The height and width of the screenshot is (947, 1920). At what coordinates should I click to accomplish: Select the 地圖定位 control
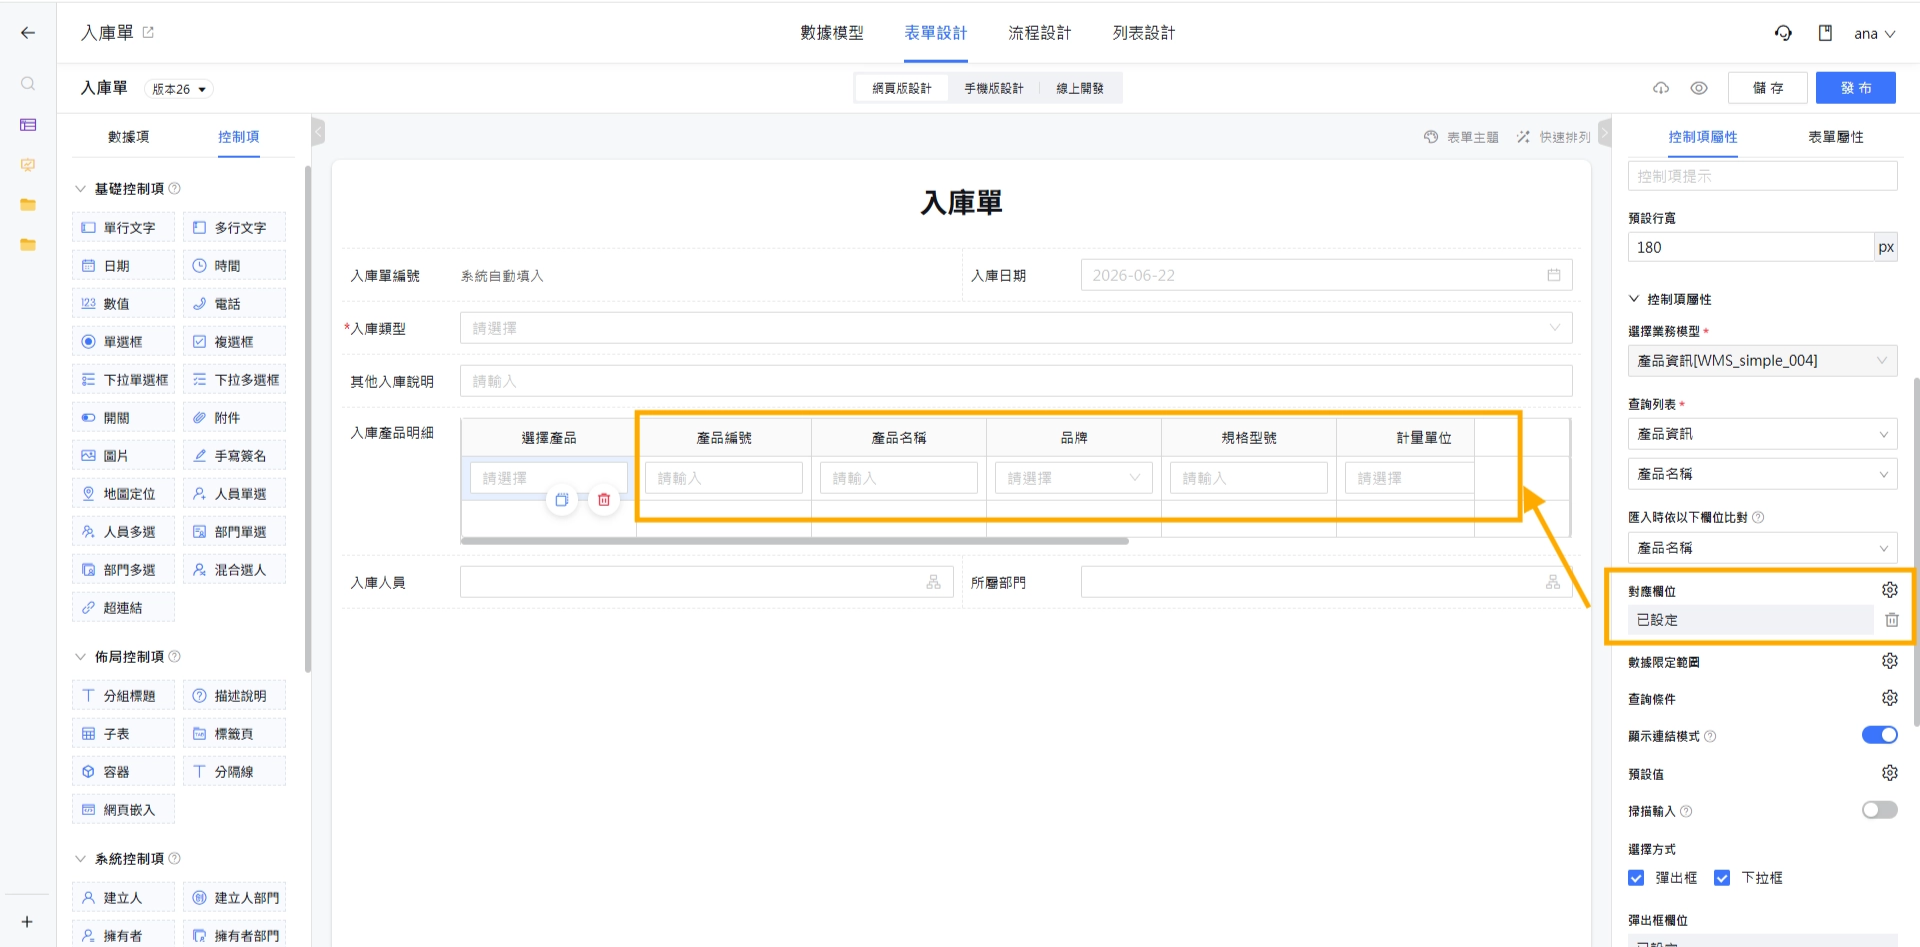click(123, 493)
